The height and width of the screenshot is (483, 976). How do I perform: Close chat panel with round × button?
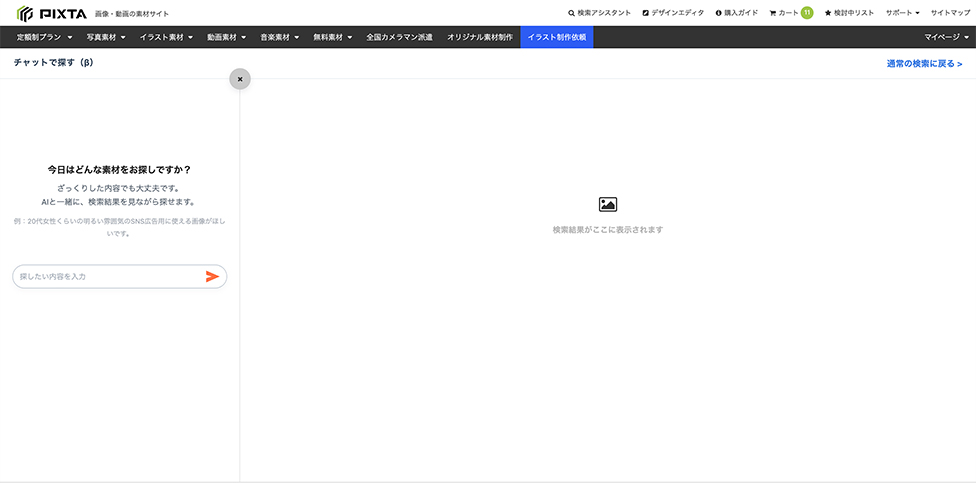click(240, 79)
